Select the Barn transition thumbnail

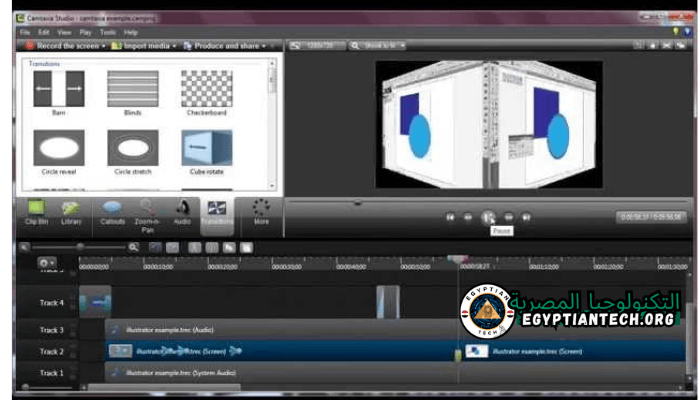click(59, 89)
